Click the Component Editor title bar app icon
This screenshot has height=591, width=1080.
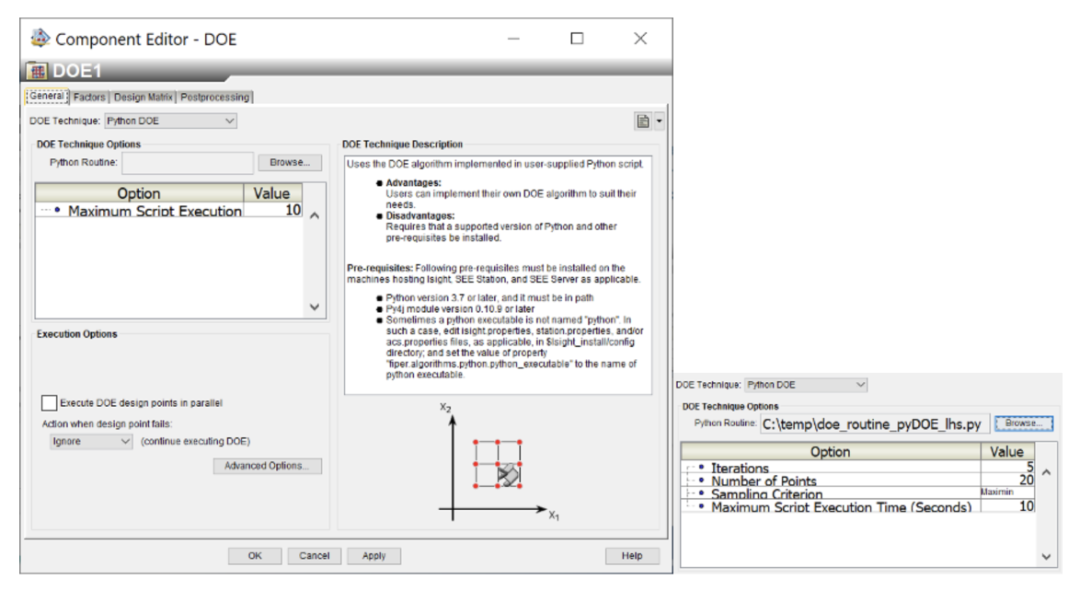point(40,39)
